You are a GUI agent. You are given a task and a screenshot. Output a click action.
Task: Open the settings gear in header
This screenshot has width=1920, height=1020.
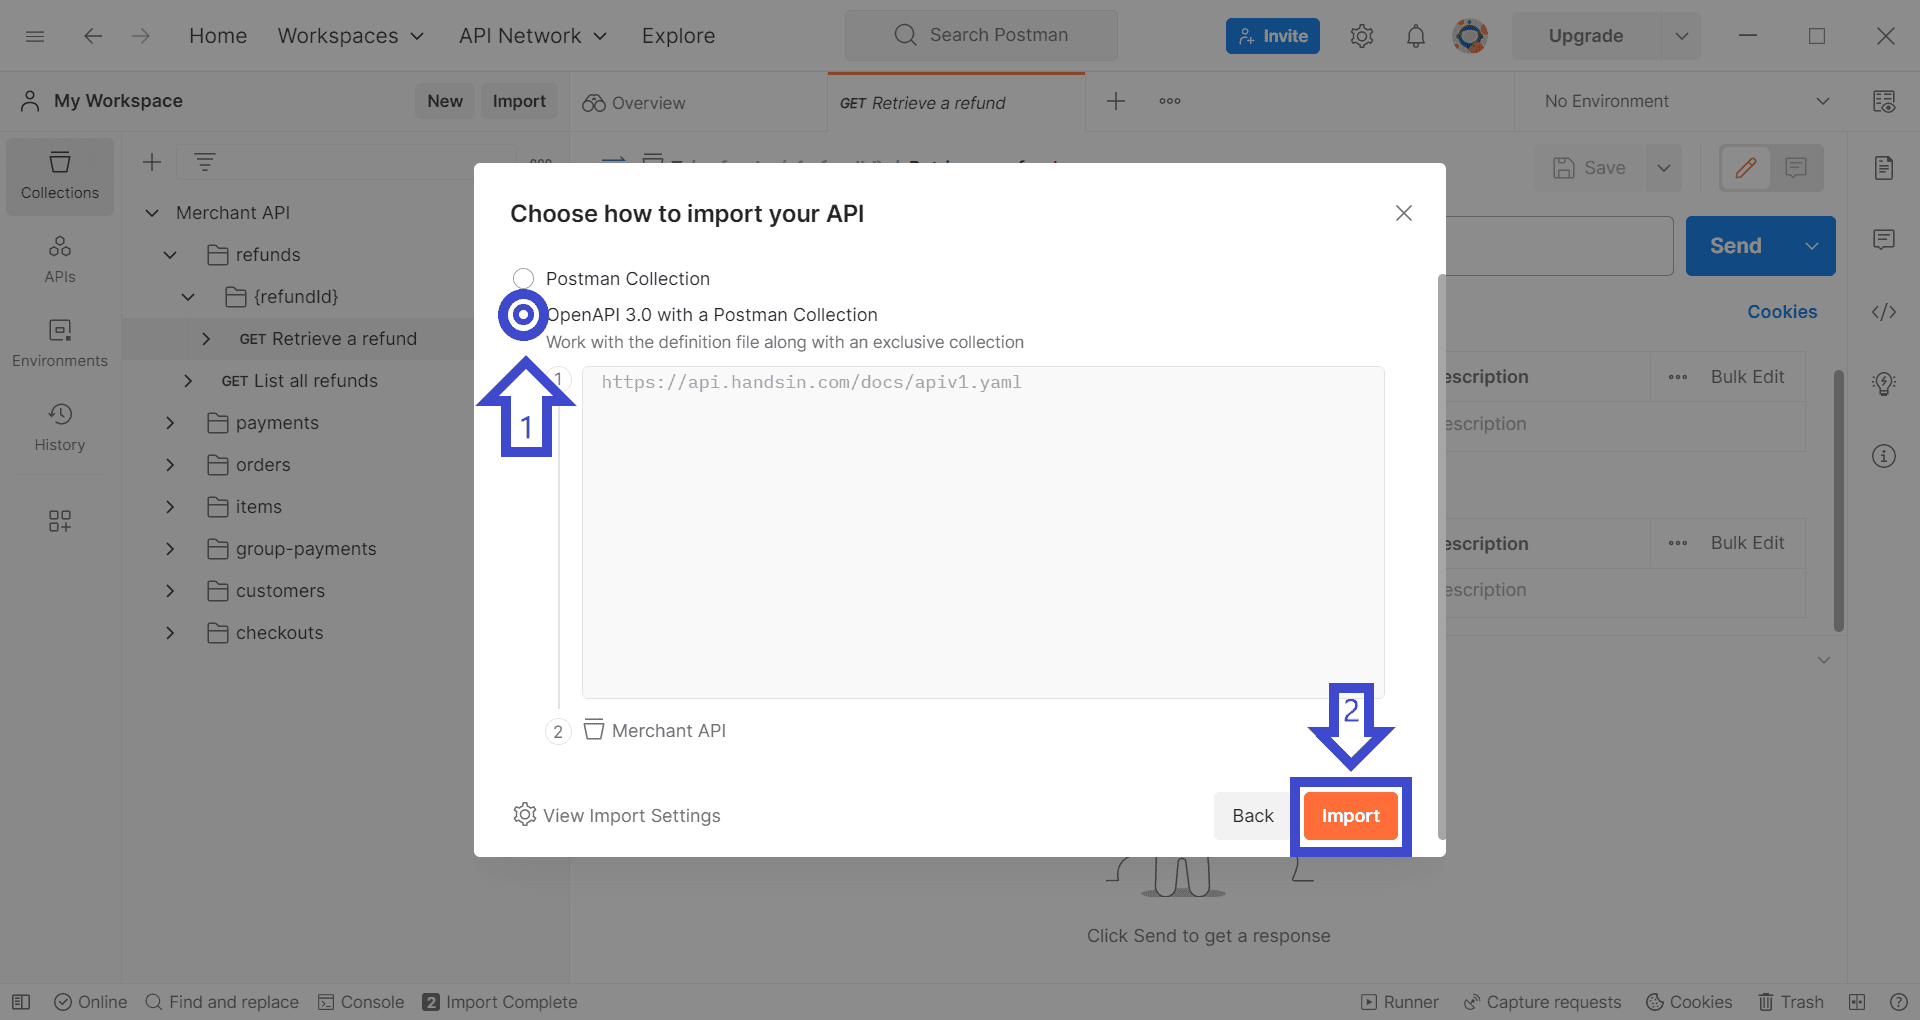pyautogui.click(x=1361, y=36)
